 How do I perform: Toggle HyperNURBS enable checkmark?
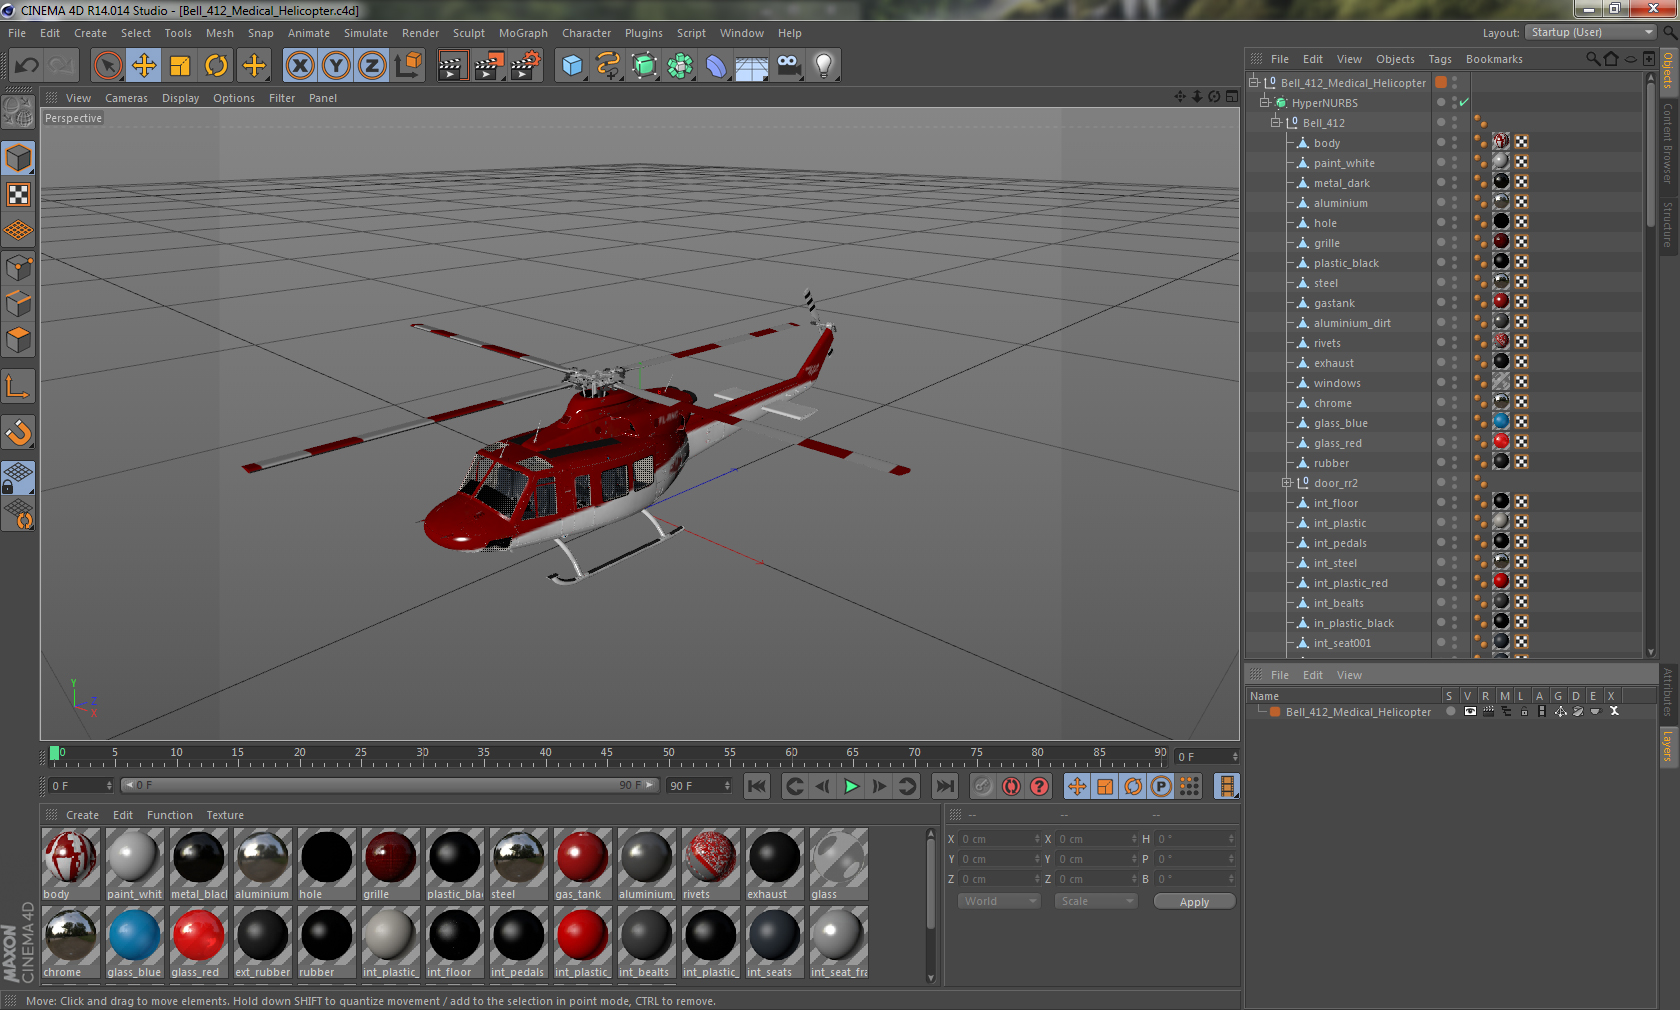pyautogui.click(x=1464, y=102)
